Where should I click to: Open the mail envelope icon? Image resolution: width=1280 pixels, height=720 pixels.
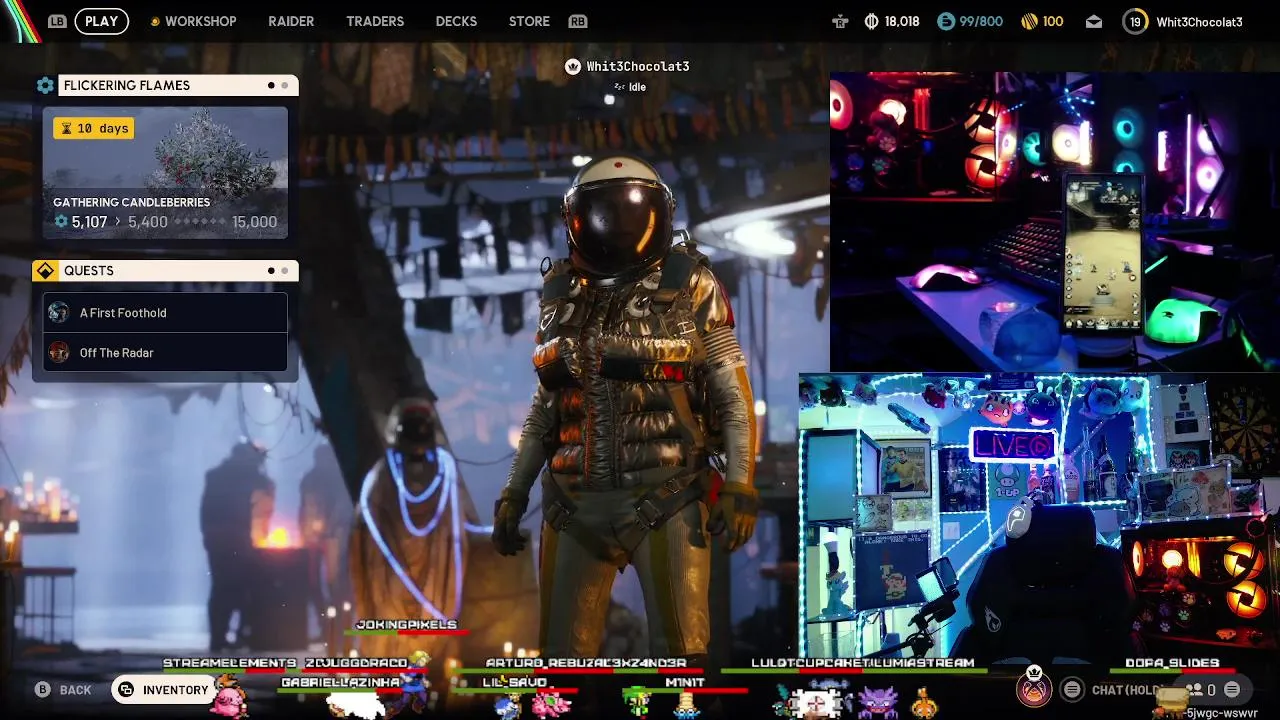pyautogui.click(x=1094, y=21)
